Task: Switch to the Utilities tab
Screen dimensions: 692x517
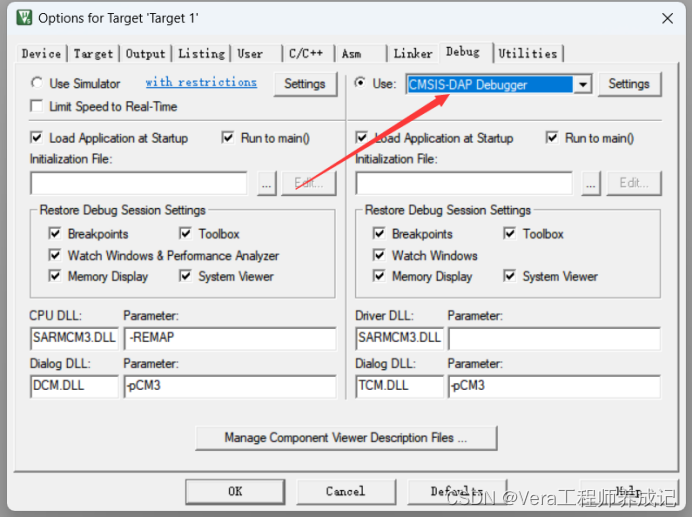Action: click(528, 53)
